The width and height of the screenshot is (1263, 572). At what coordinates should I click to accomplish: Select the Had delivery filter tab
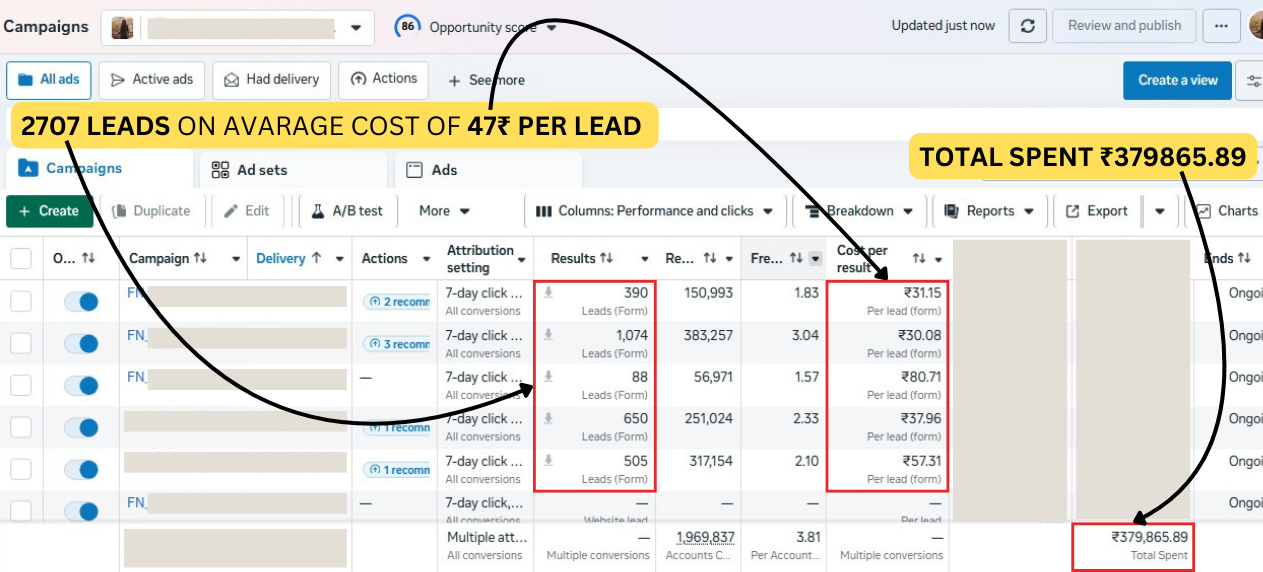click(272, 80)
